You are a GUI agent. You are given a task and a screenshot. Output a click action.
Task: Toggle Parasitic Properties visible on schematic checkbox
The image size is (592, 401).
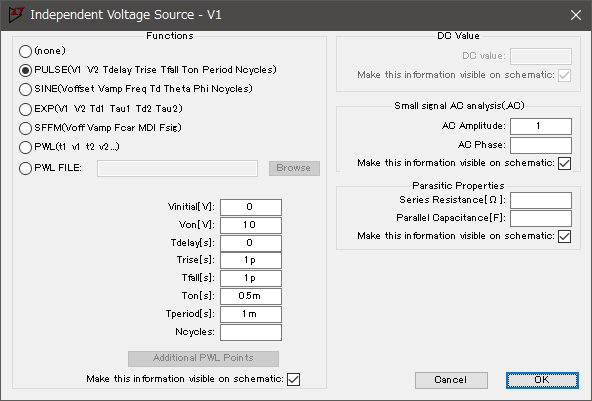[x=564, y=236]
